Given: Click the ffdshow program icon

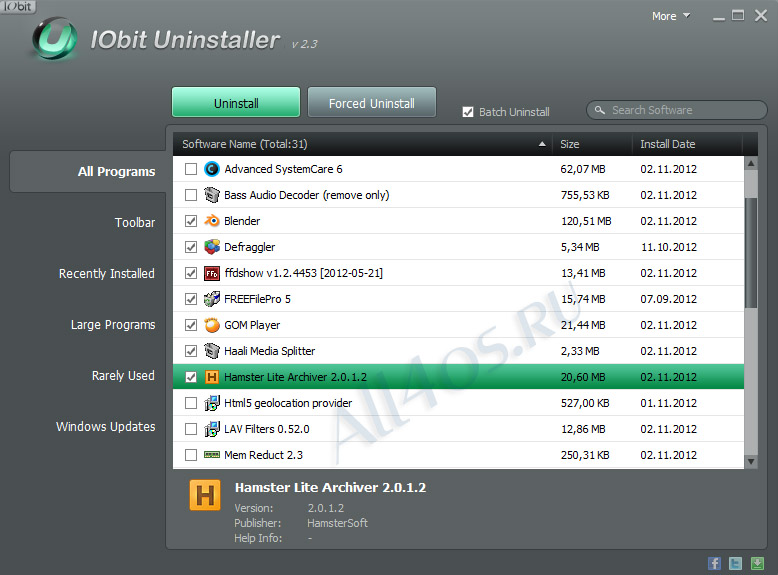Looking at the screenshot, I should pyautogui.click(x=212, y=273).
